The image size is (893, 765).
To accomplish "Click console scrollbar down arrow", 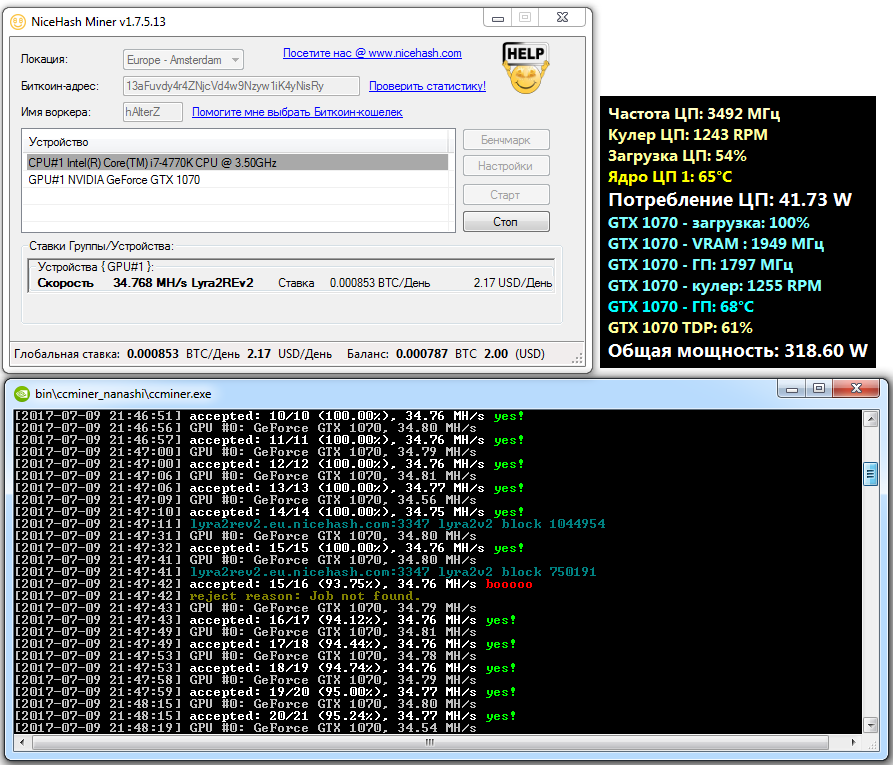I will (x=870, y=725).
